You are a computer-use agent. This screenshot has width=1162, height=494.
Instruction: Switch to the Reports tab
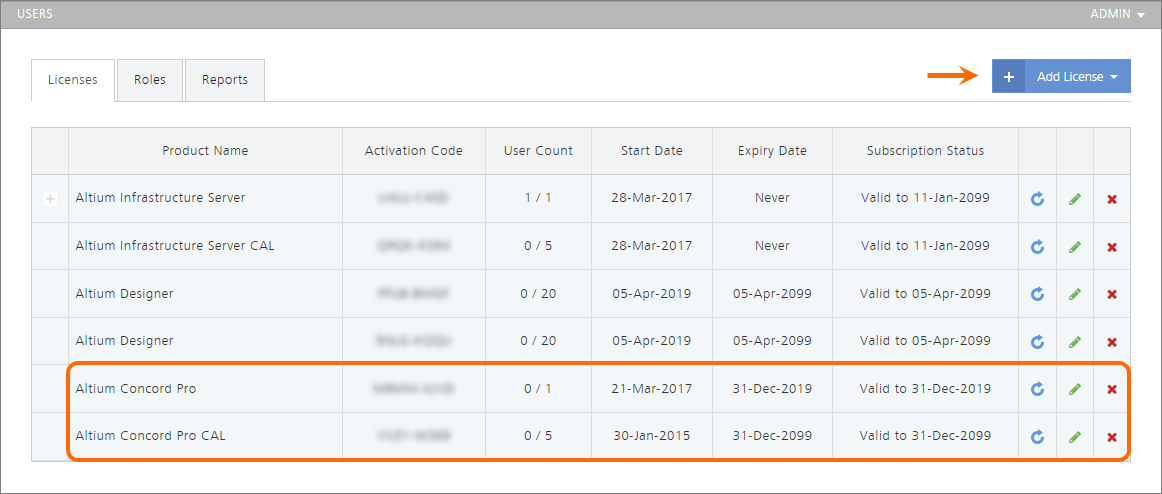point(224,80)
